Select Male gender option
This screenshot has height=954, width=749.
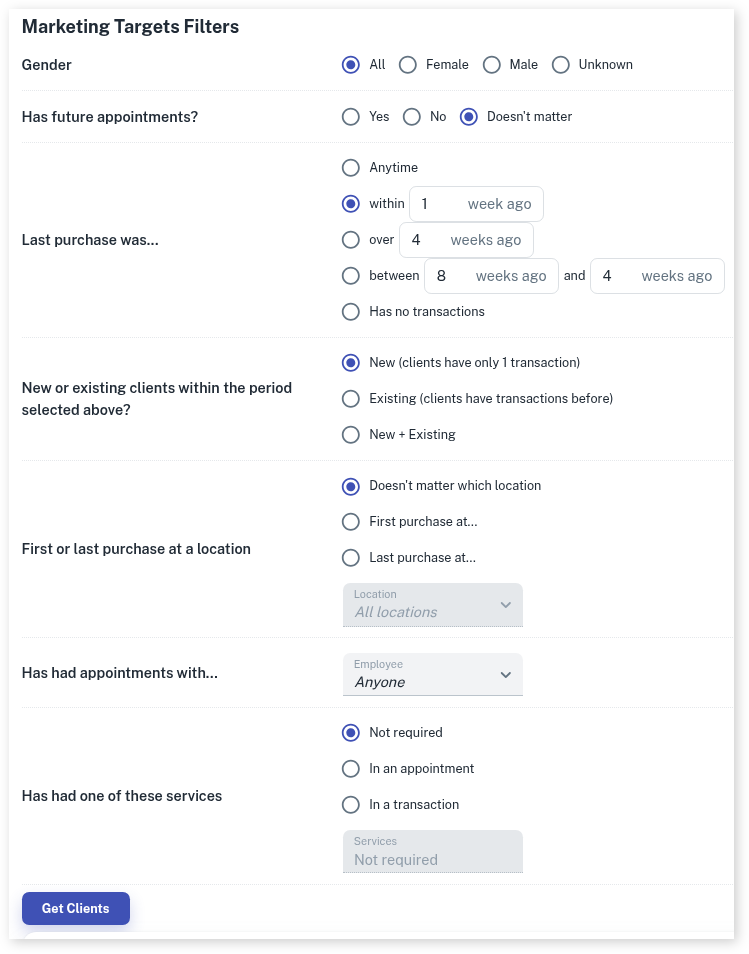click(491, 65)
